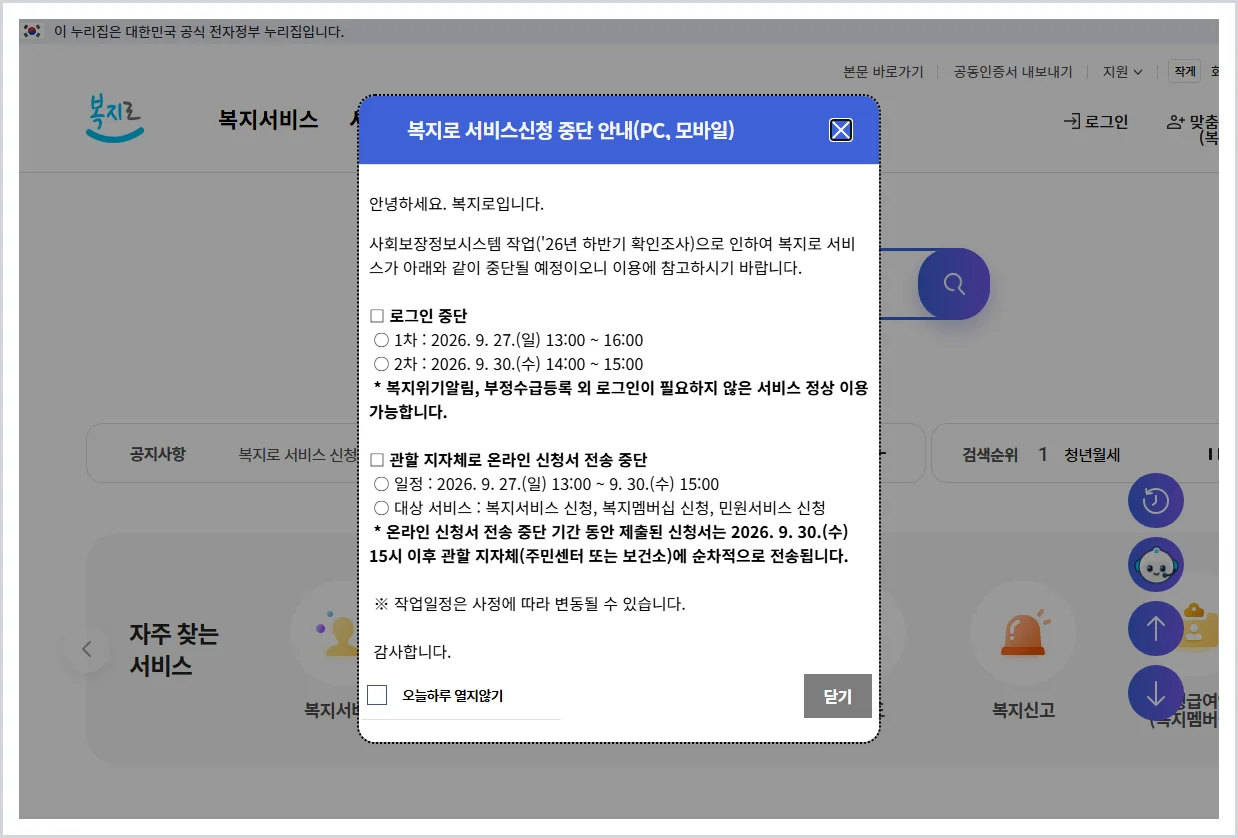Click the 안녕하세요. 복지로입니다. greeting line
Viewport: 1238px width, 838px height.
tap(456, 204)
